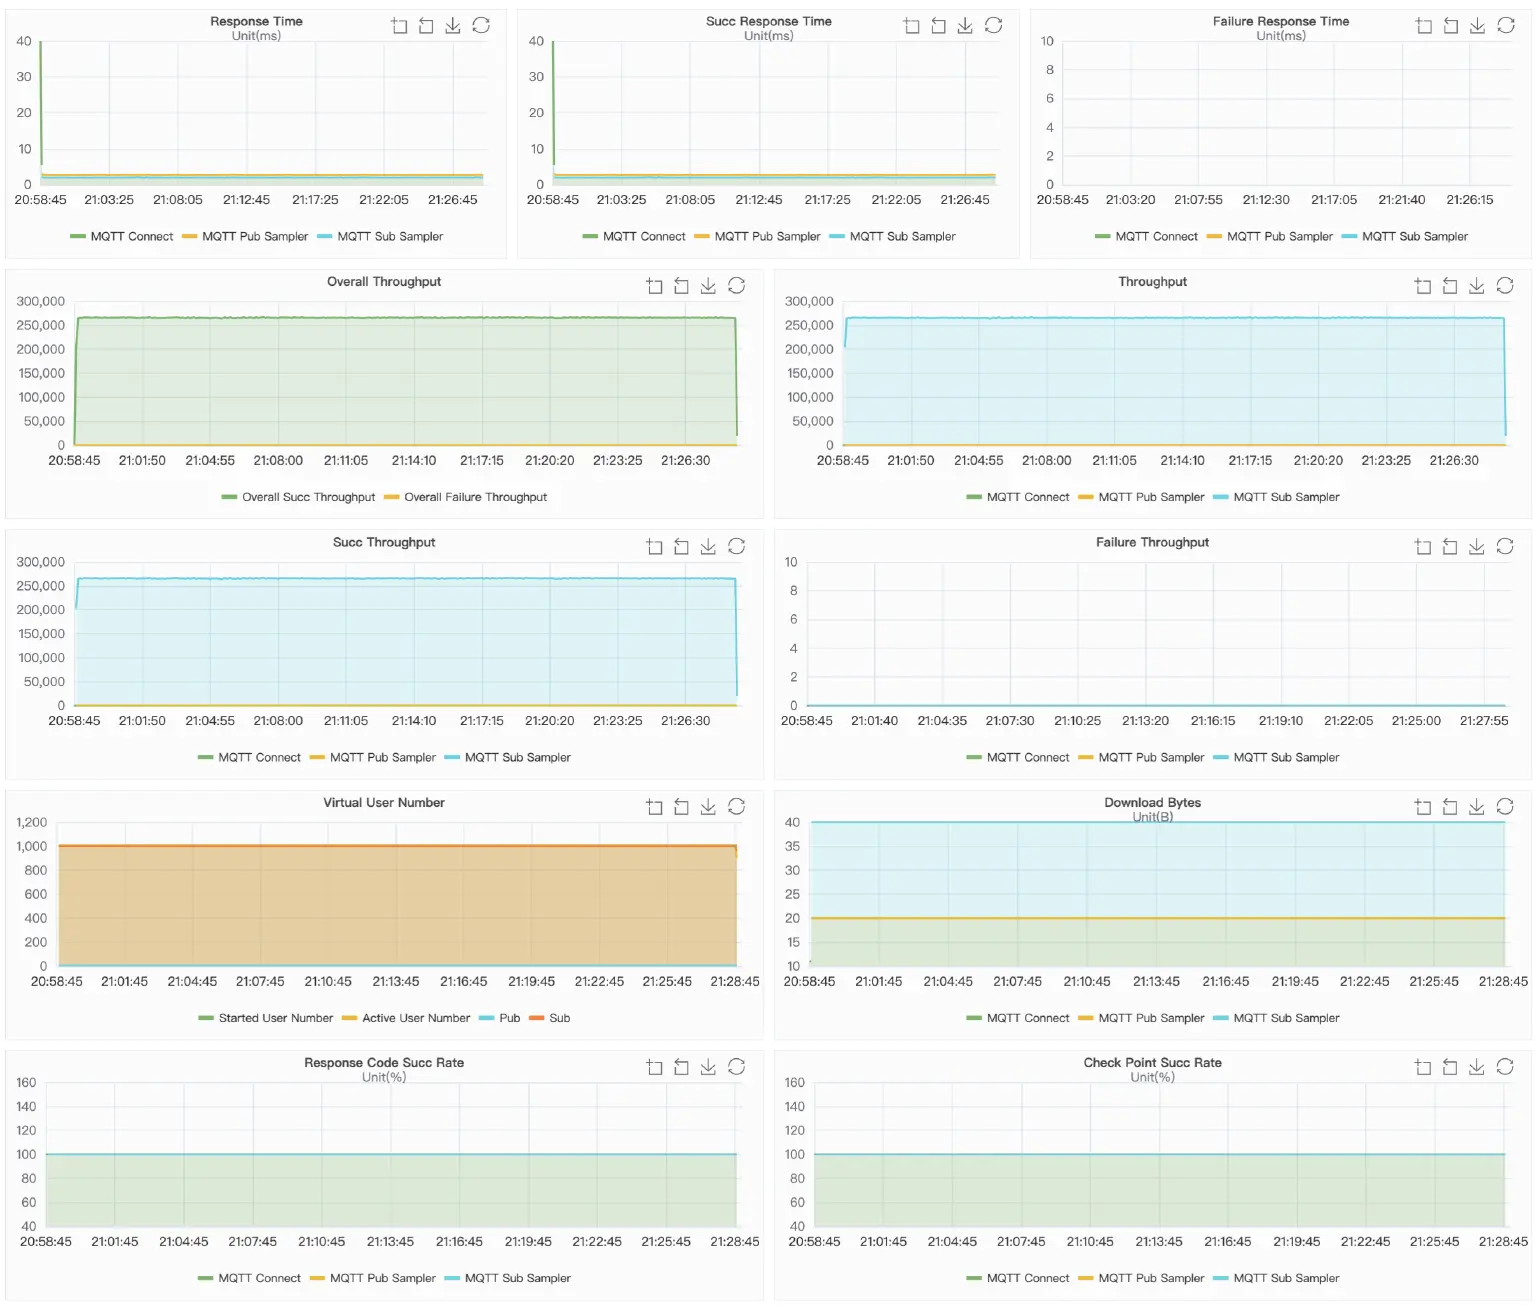Viewport: 1536px width, 1305px height.
Task: Click Overall Succ Throughput green legend swatch
Action: click(230, 497)
